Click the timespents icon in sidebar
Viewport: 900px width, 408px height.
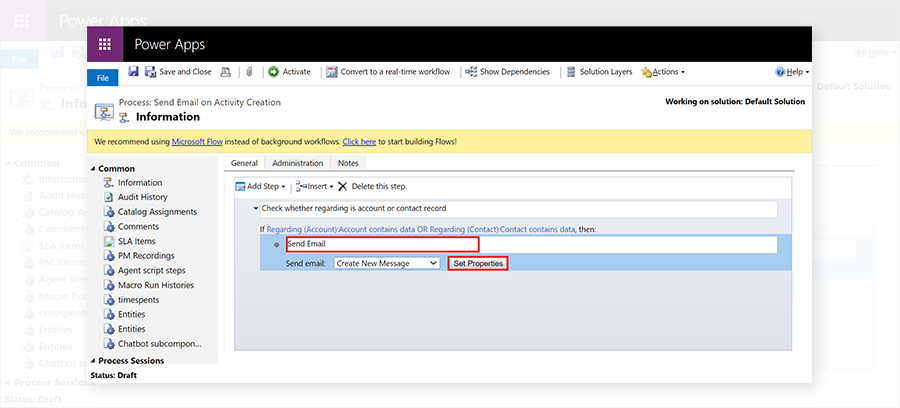click(x=108, y=300)
